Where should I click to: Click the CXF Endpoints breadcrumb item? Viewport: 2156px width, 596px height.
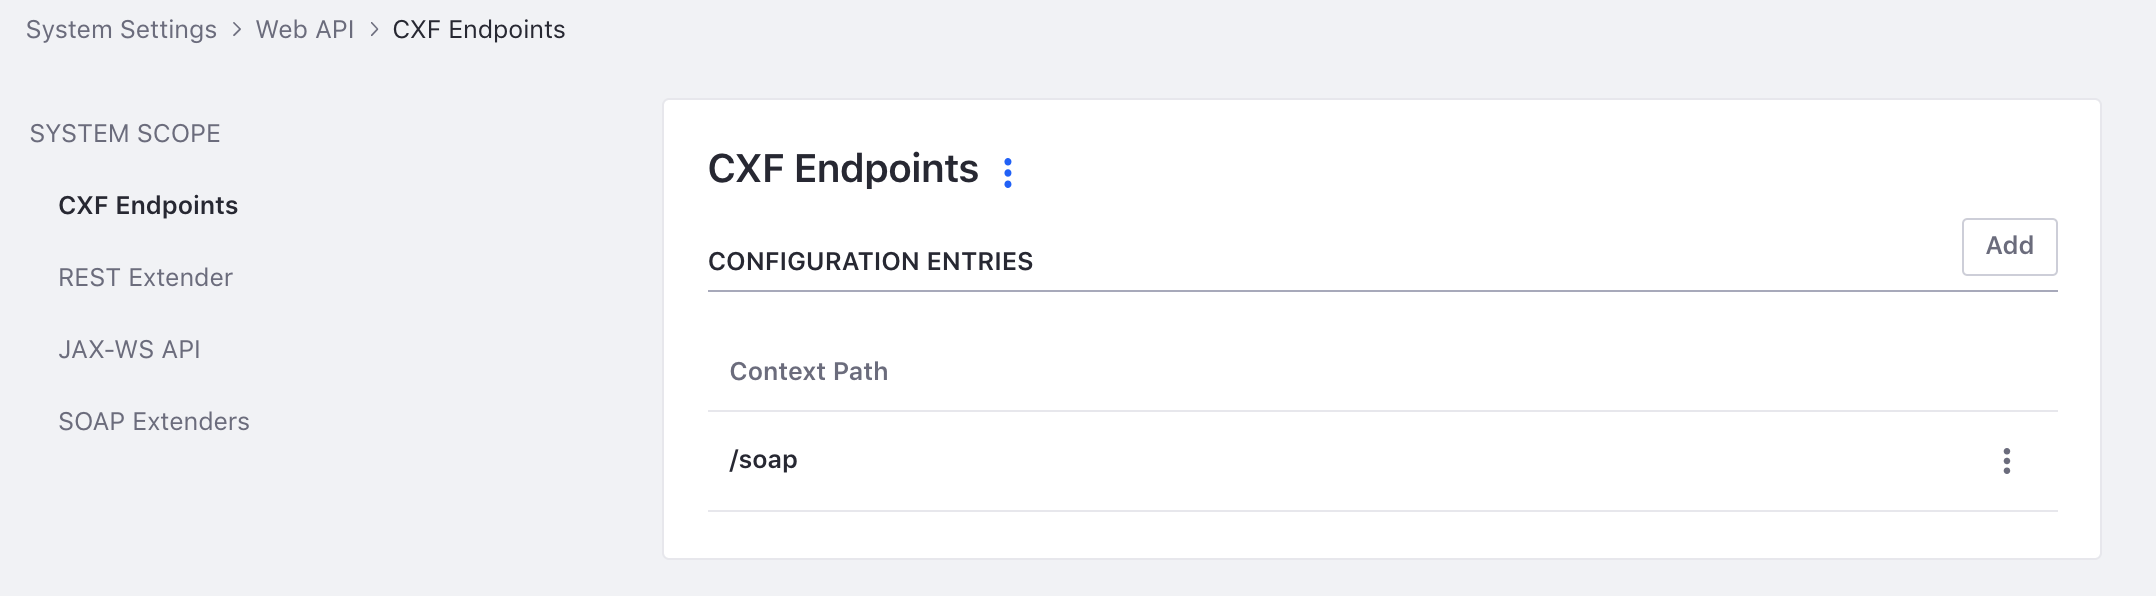tap(479, 30)
